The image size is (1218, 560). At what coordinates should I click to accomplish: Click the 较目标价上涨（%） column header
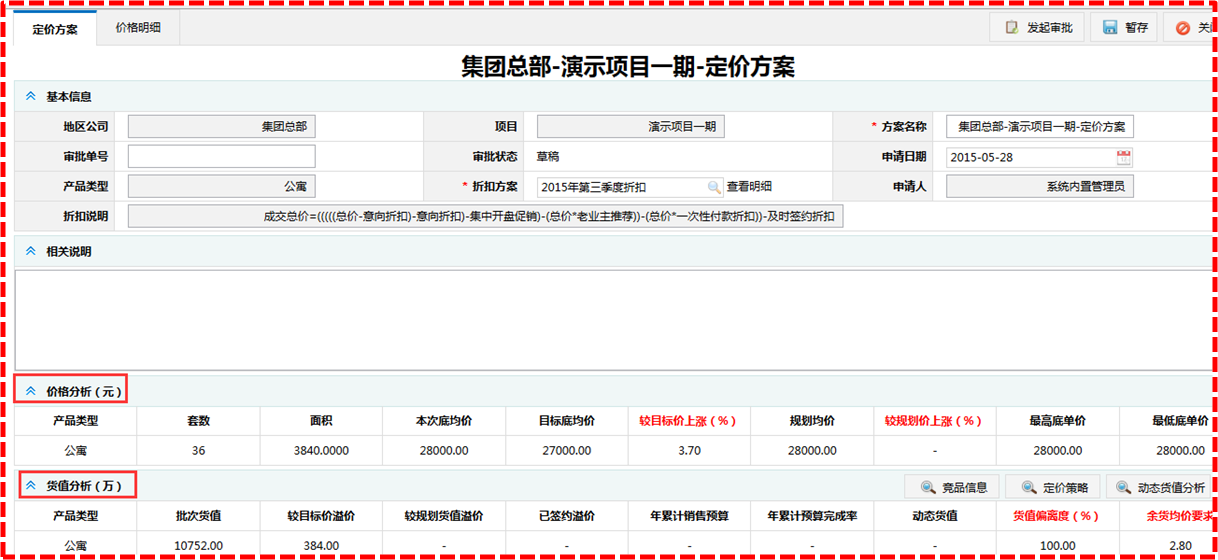(x=688, y=421)
